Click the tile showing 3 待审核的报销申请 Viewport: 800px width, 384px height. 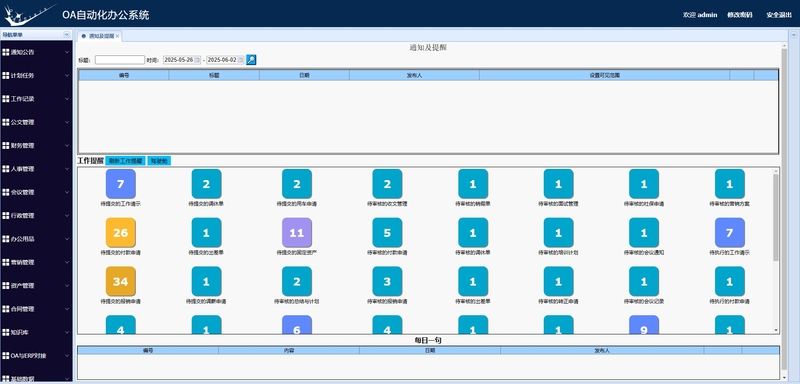pyautogui.click(x=387, y=281)
